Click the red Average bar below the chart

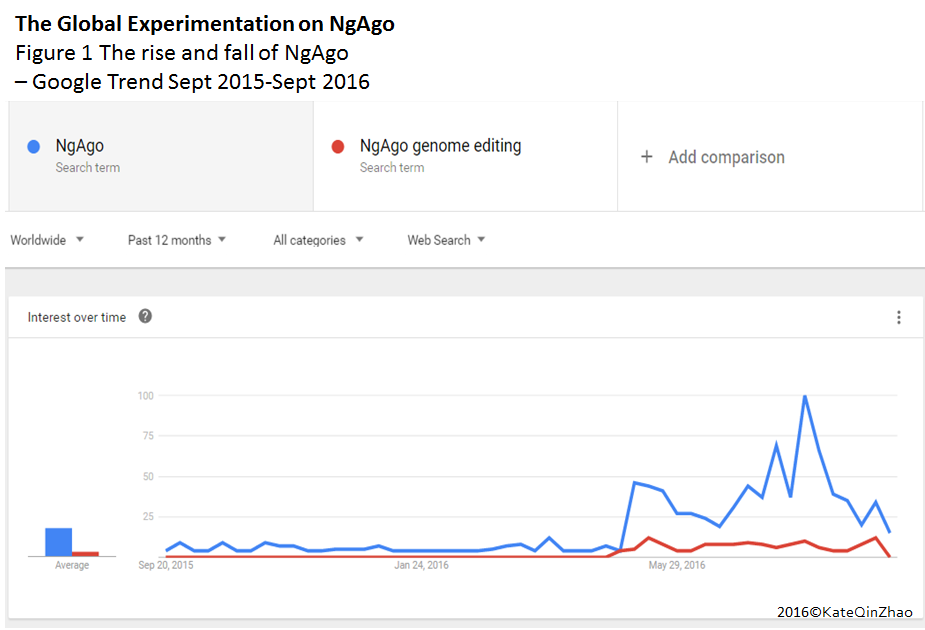tap(85, 552)
